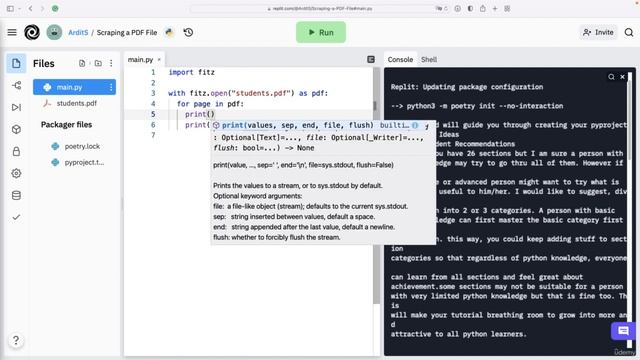Screen dimensions: 640x360
Task: Click the Scraping a PDF File project title
Action: [127, 32]
